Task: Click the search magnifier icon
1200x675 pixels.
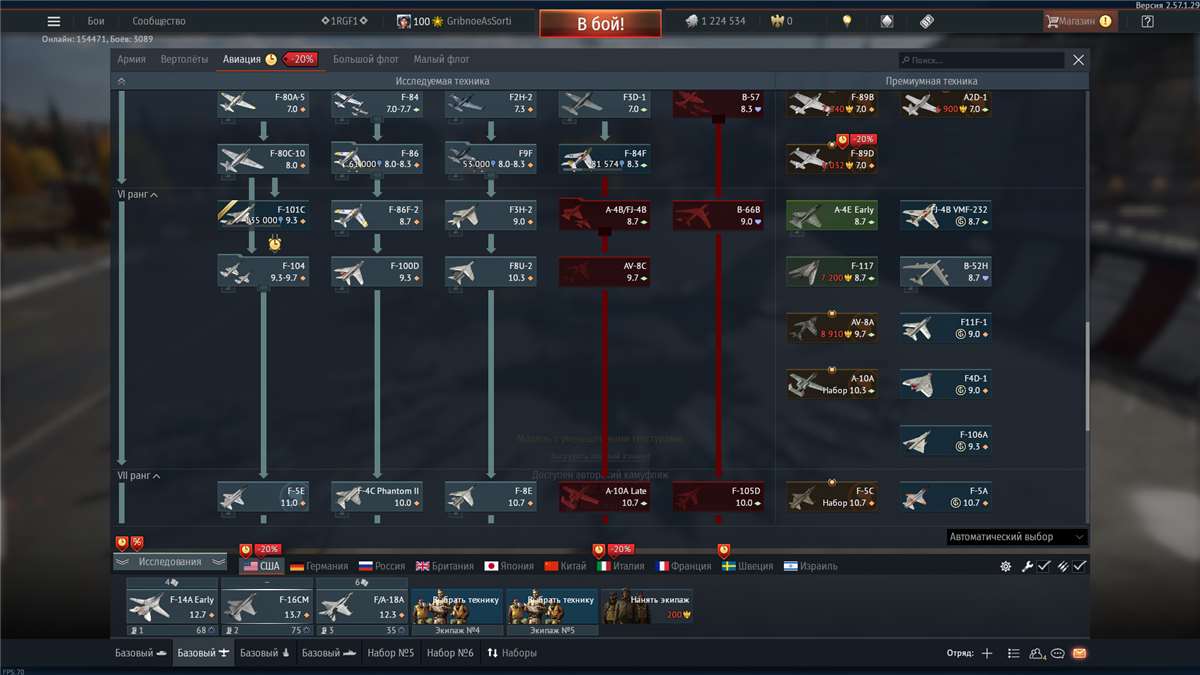Action: coord(905,60)
